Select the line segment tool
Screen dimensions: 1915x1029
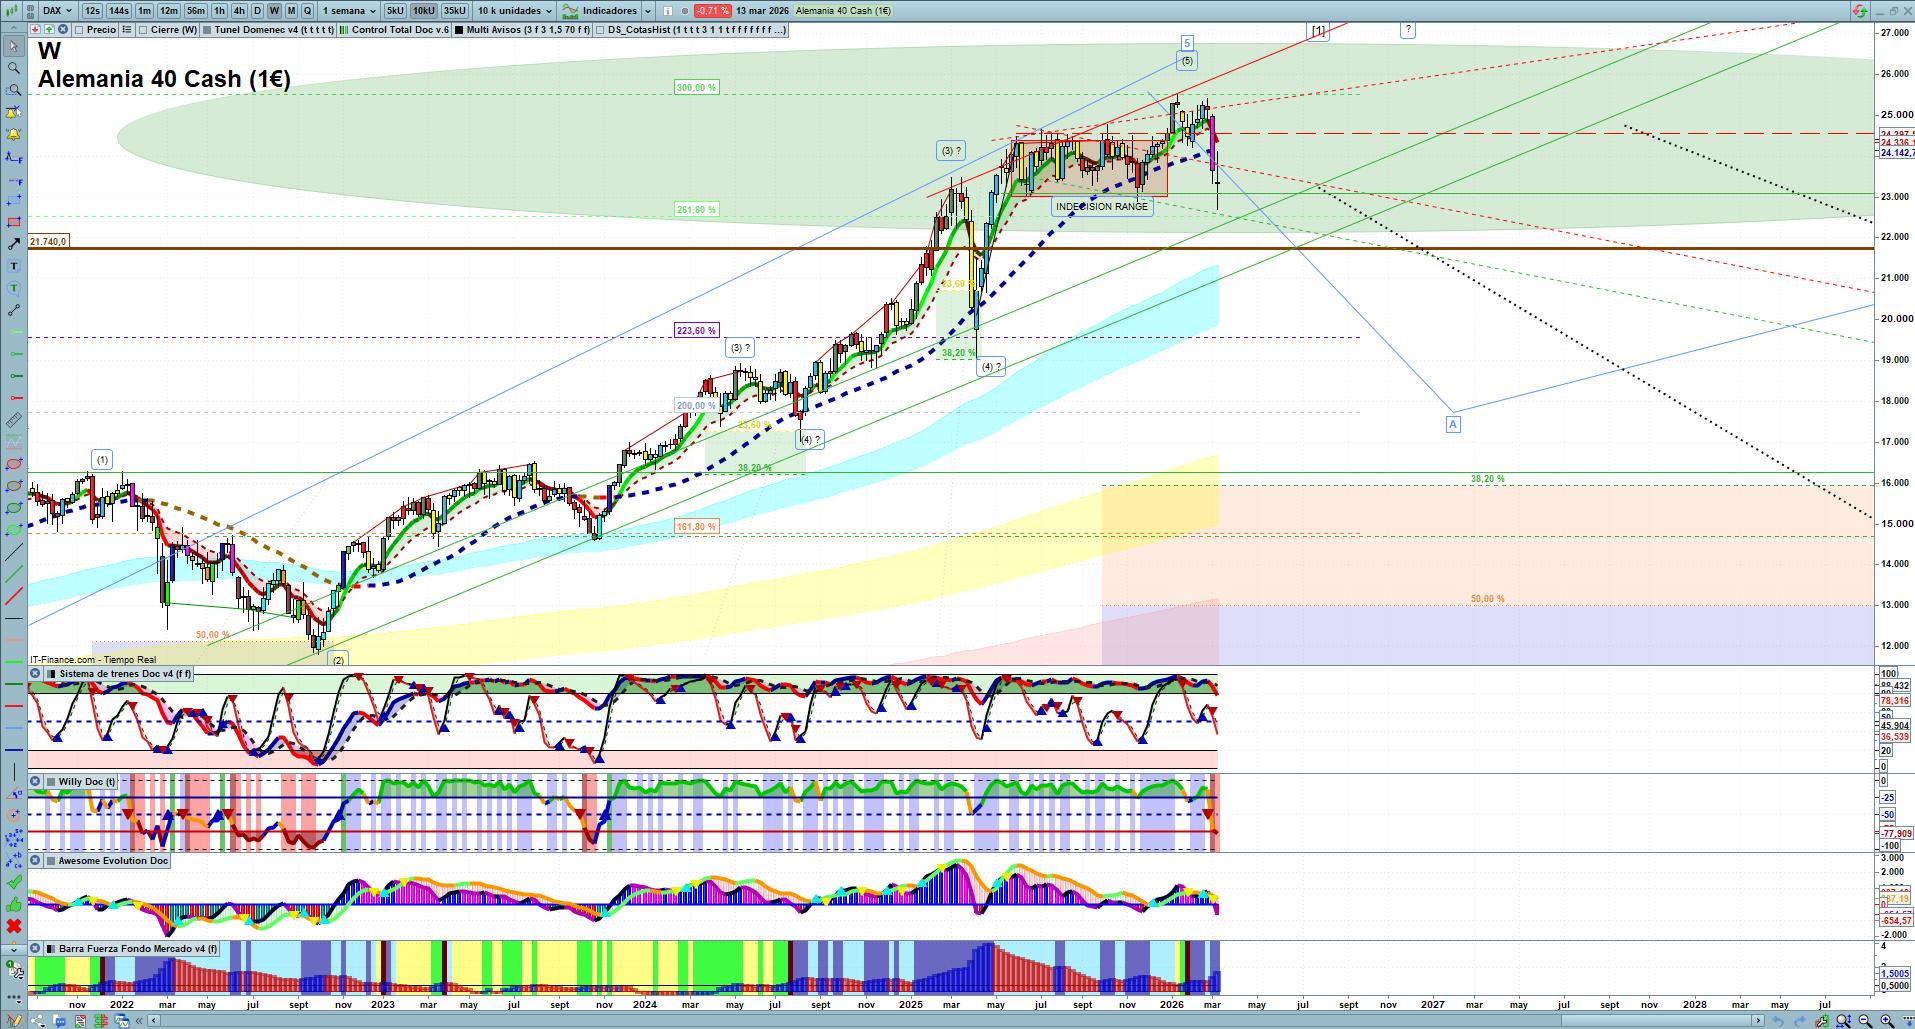coord(14,310)
